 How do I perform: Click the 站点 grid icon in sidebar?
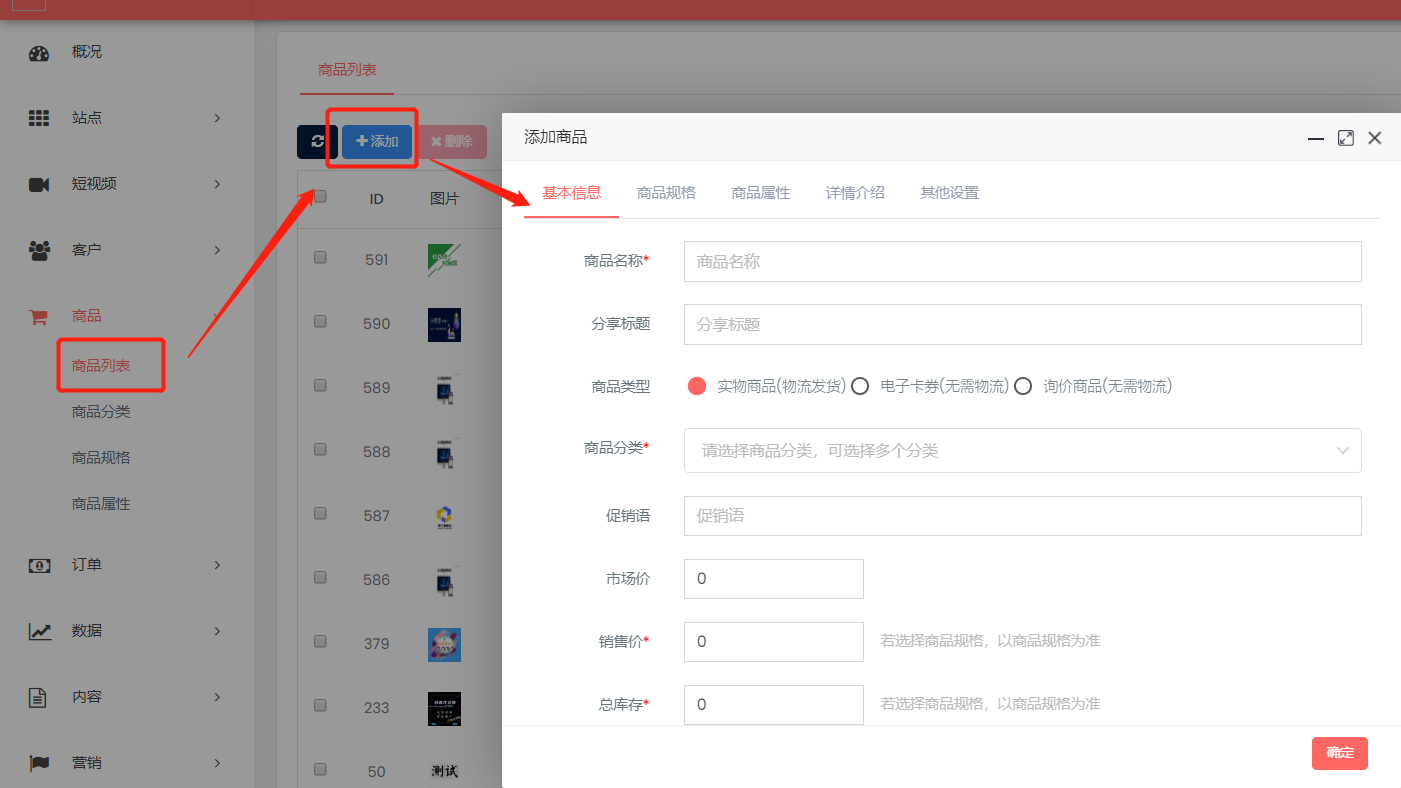(x=39, y=118)
